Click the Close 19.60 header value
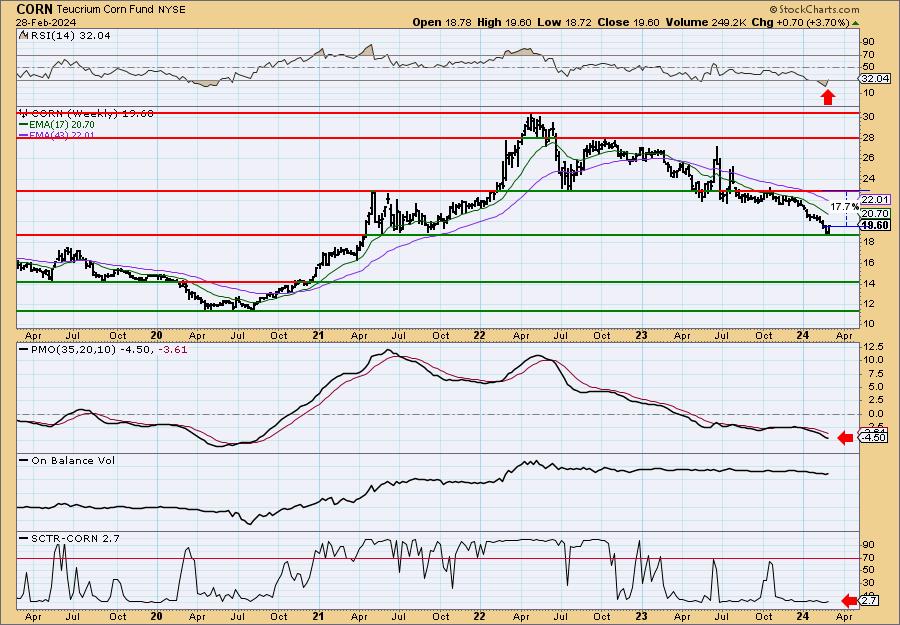 (629, 22)
